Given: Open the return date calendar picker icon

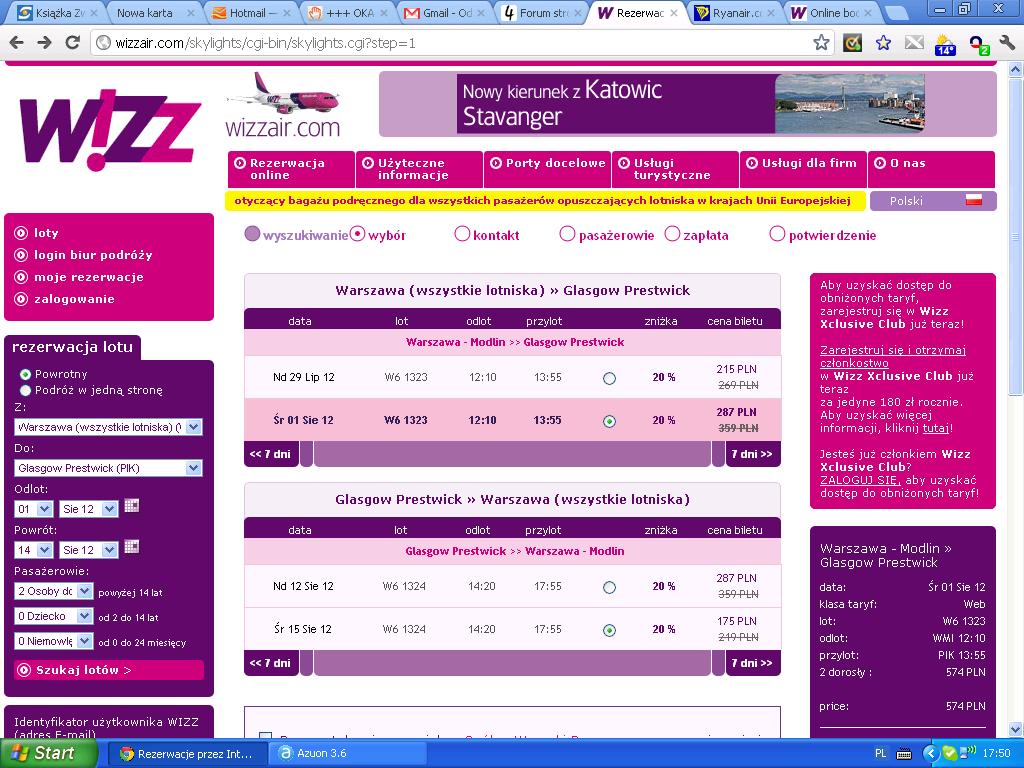Looking at the screenshot, I should click(131, 547).
